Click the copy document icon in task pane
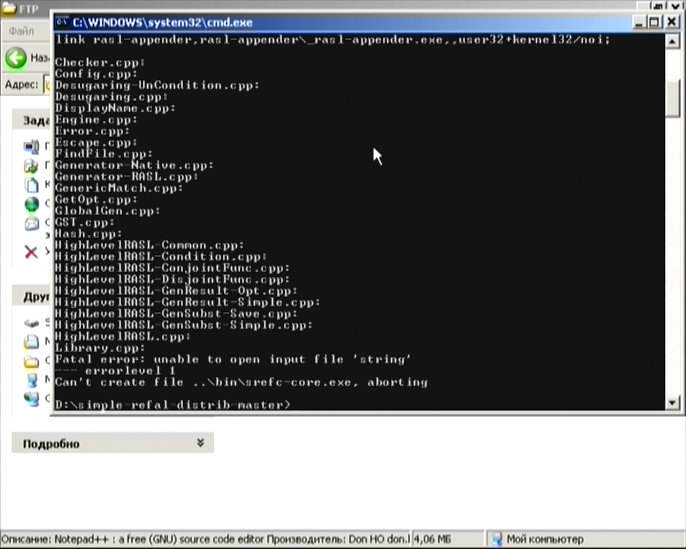 [x=32, y=185]
